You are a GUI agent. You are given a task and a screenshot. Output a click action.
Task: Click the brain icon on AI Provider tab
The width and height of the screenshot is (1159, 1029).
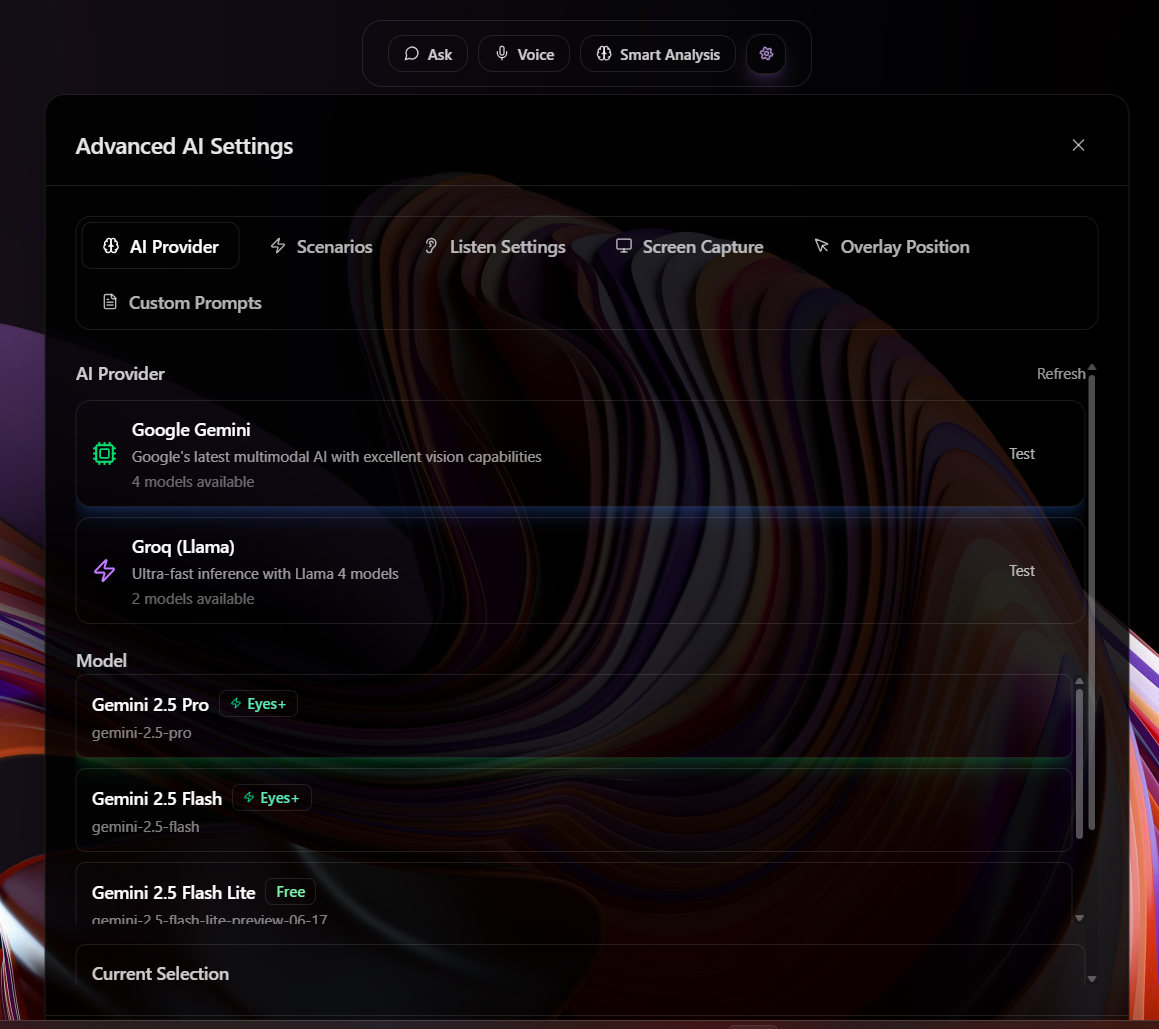(x=111, y=245)
